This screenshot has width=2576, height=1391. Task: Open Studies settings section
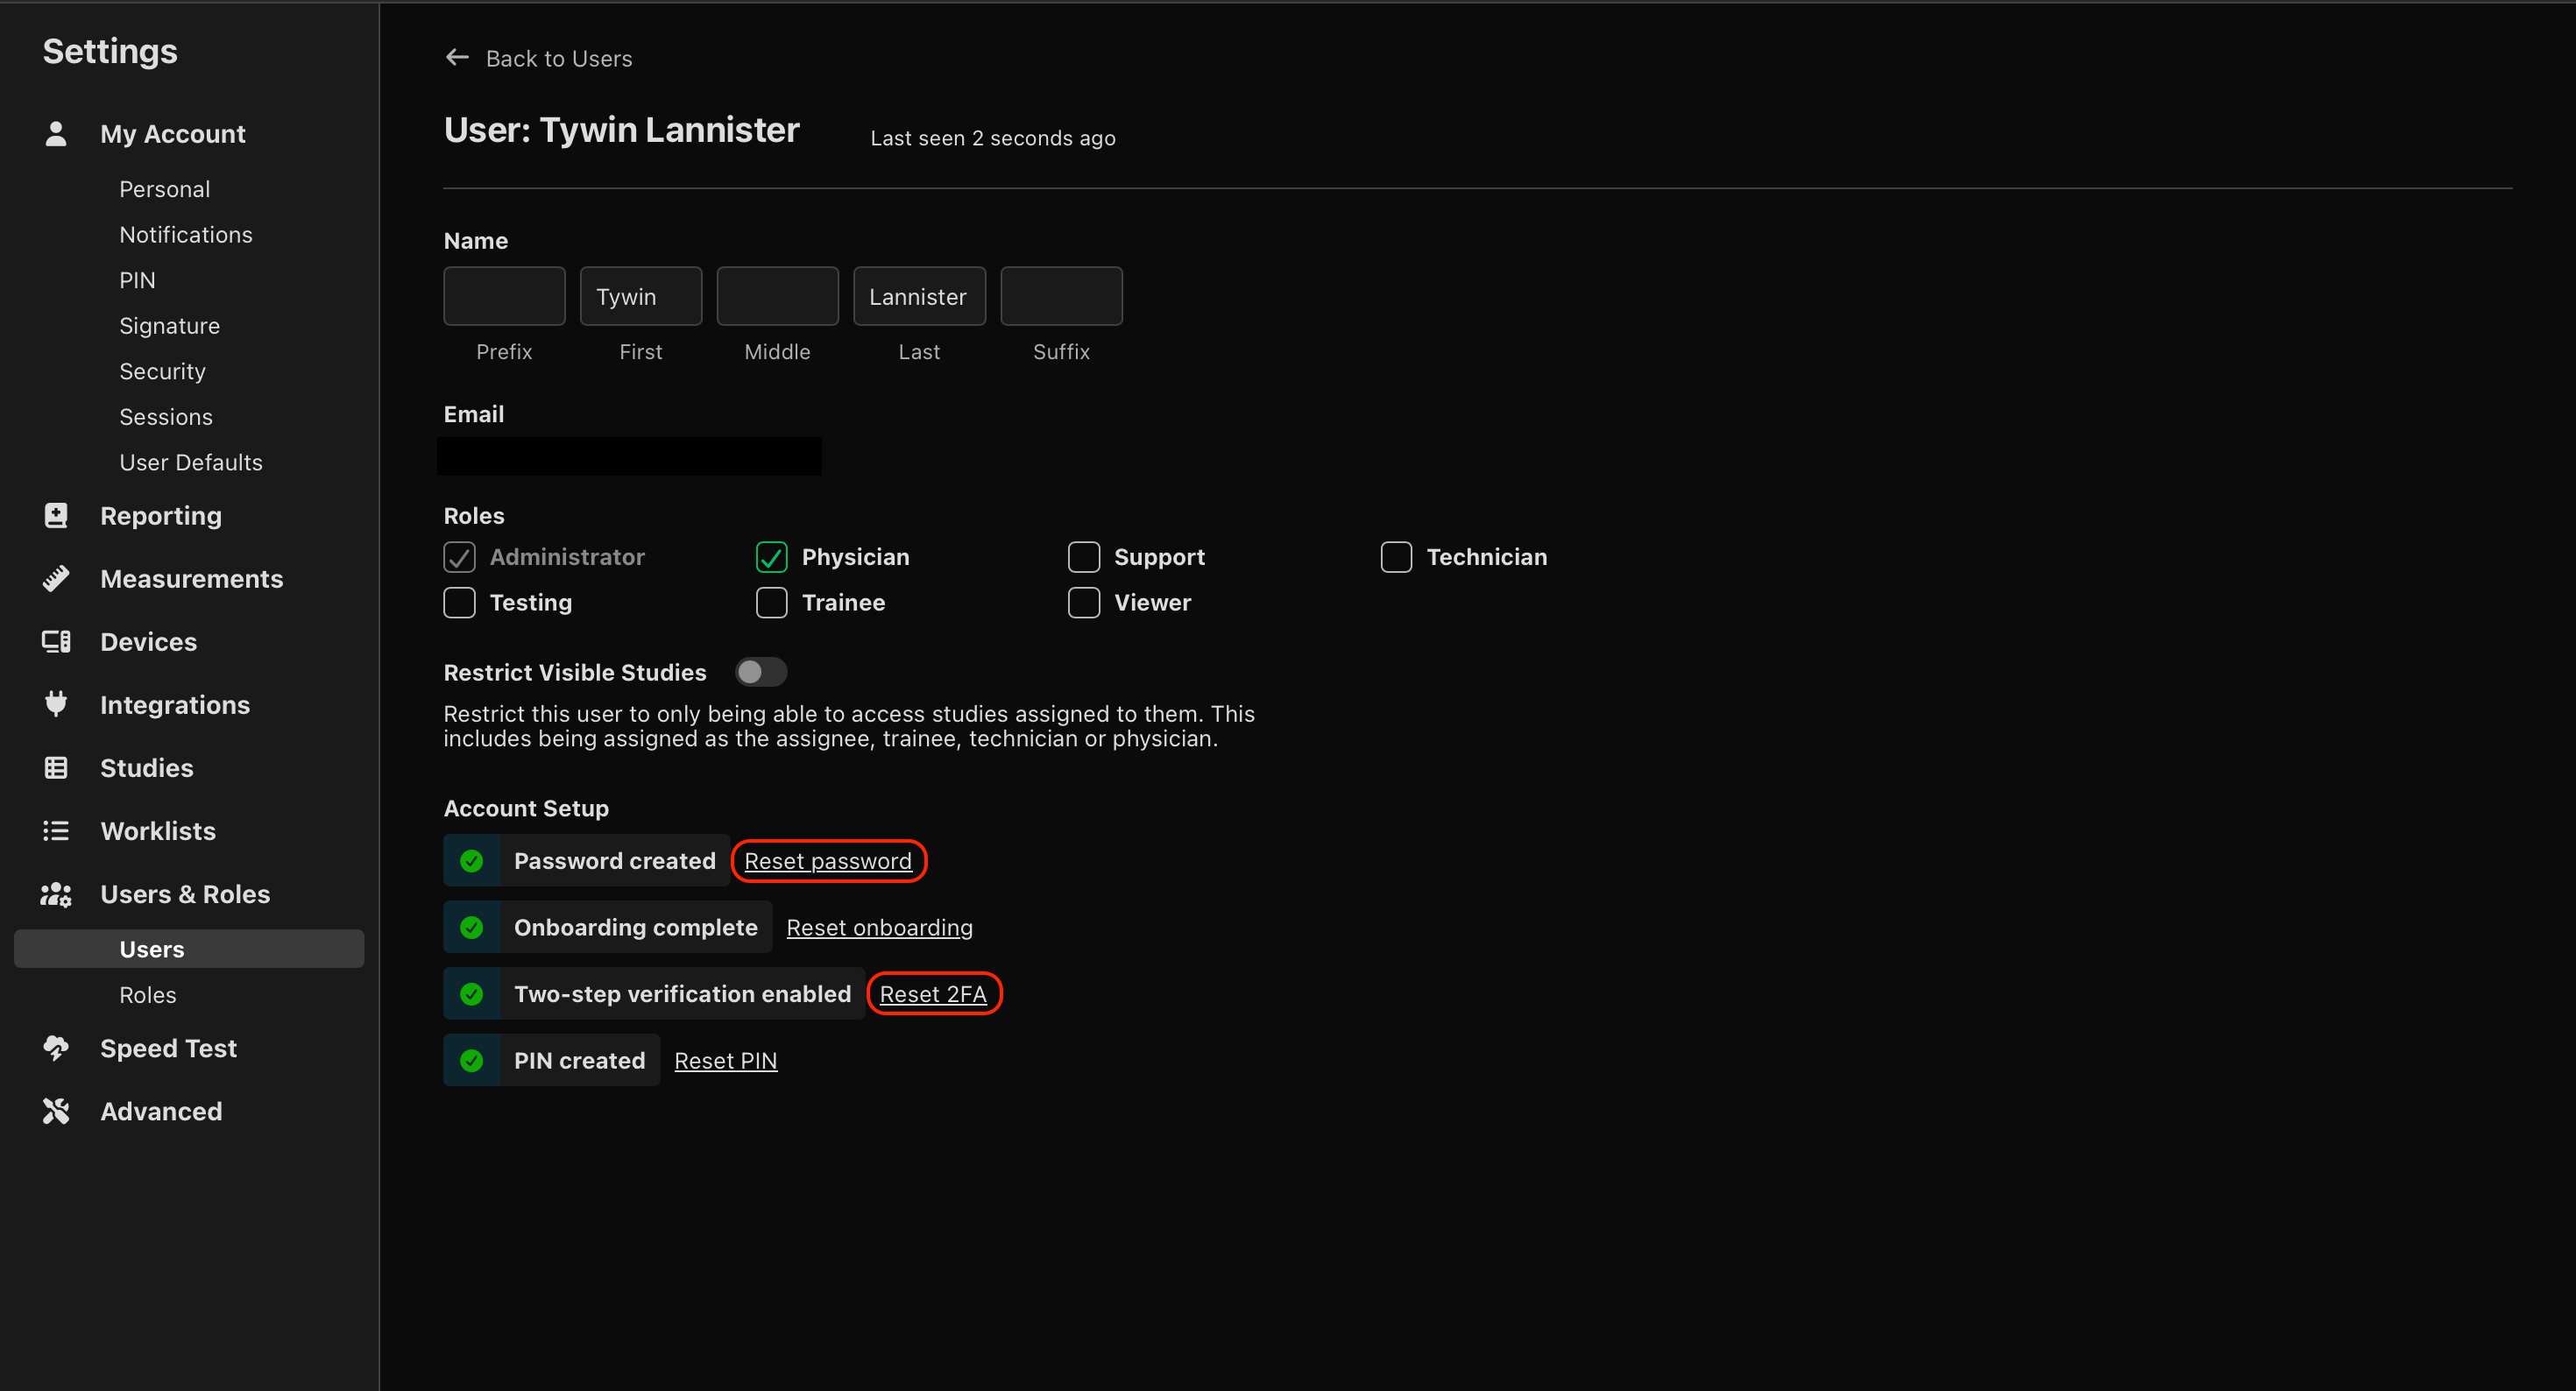pyautogui.click(x=147, y=768)
